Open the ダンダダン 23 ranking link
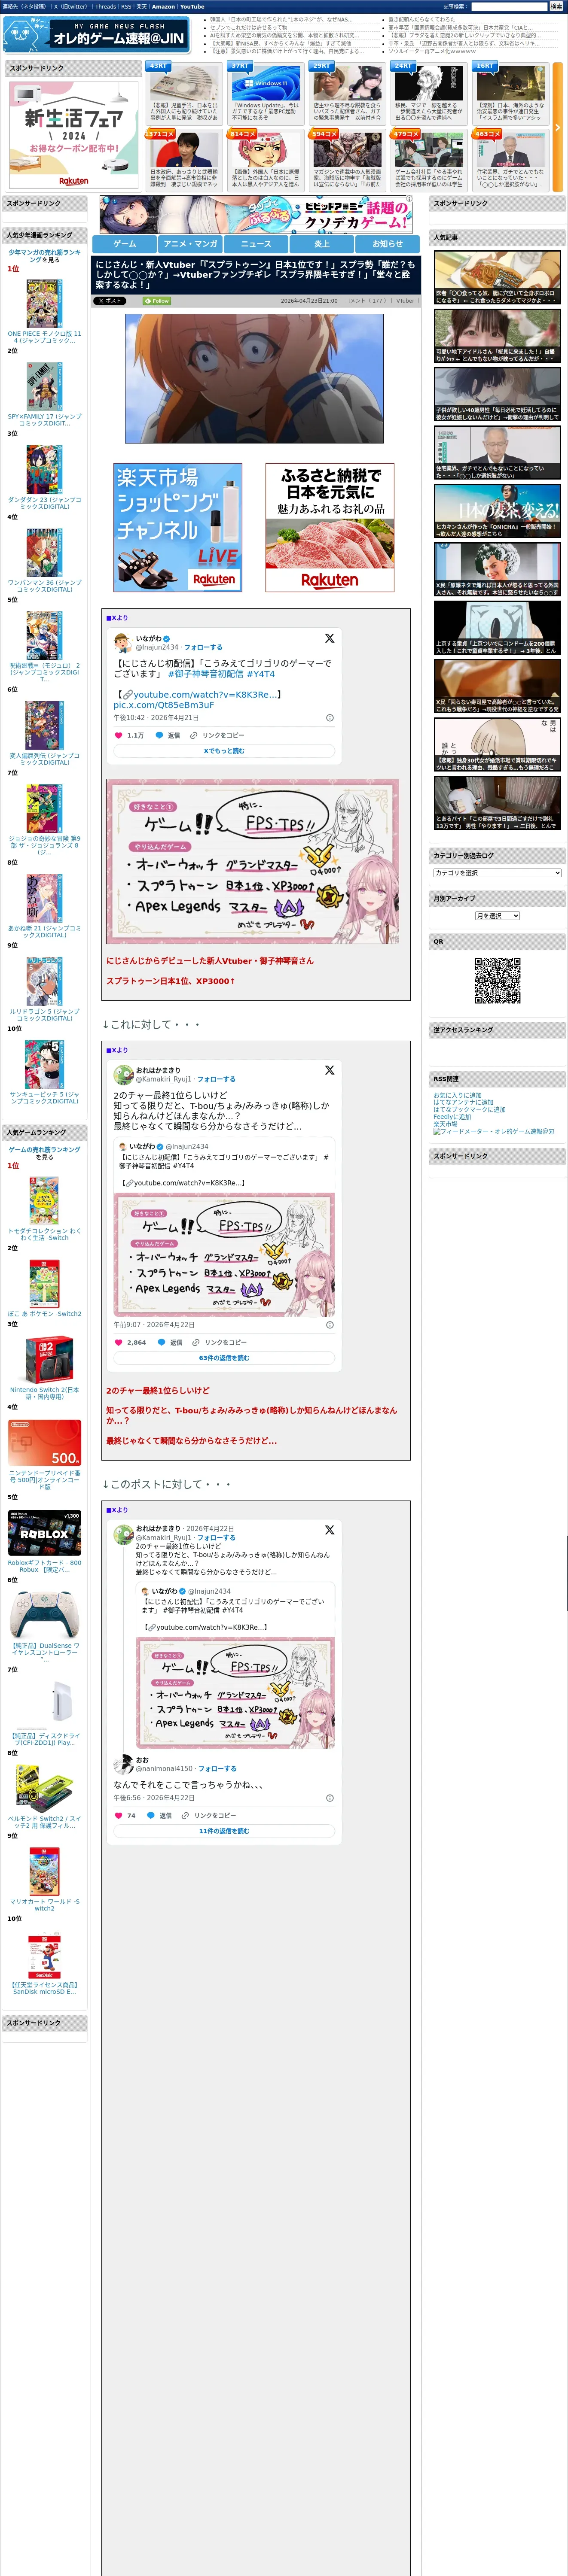The image size is (568, 2576). pyautogui.click(x=44, y=503)
